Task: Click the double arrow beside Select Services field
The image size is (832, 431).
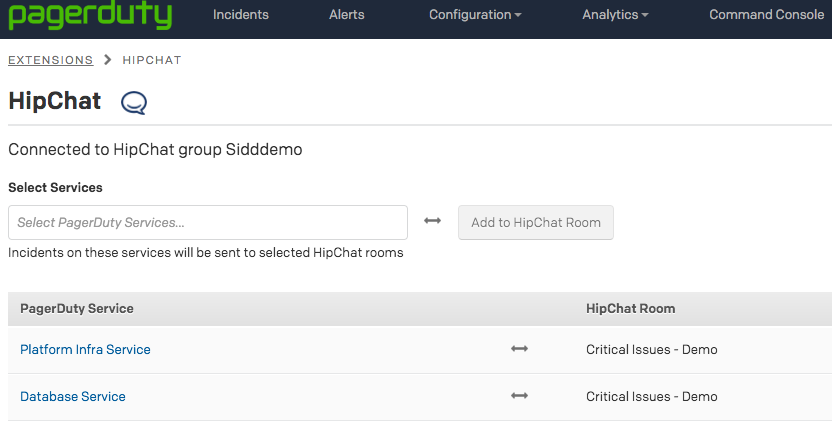Action: point(432,221)
